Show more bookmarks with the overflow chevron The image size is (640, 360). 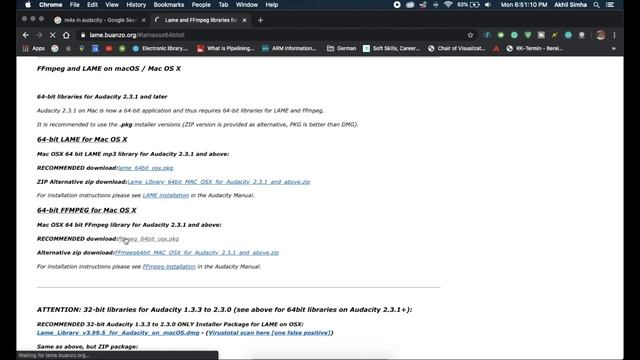[613, 49]
